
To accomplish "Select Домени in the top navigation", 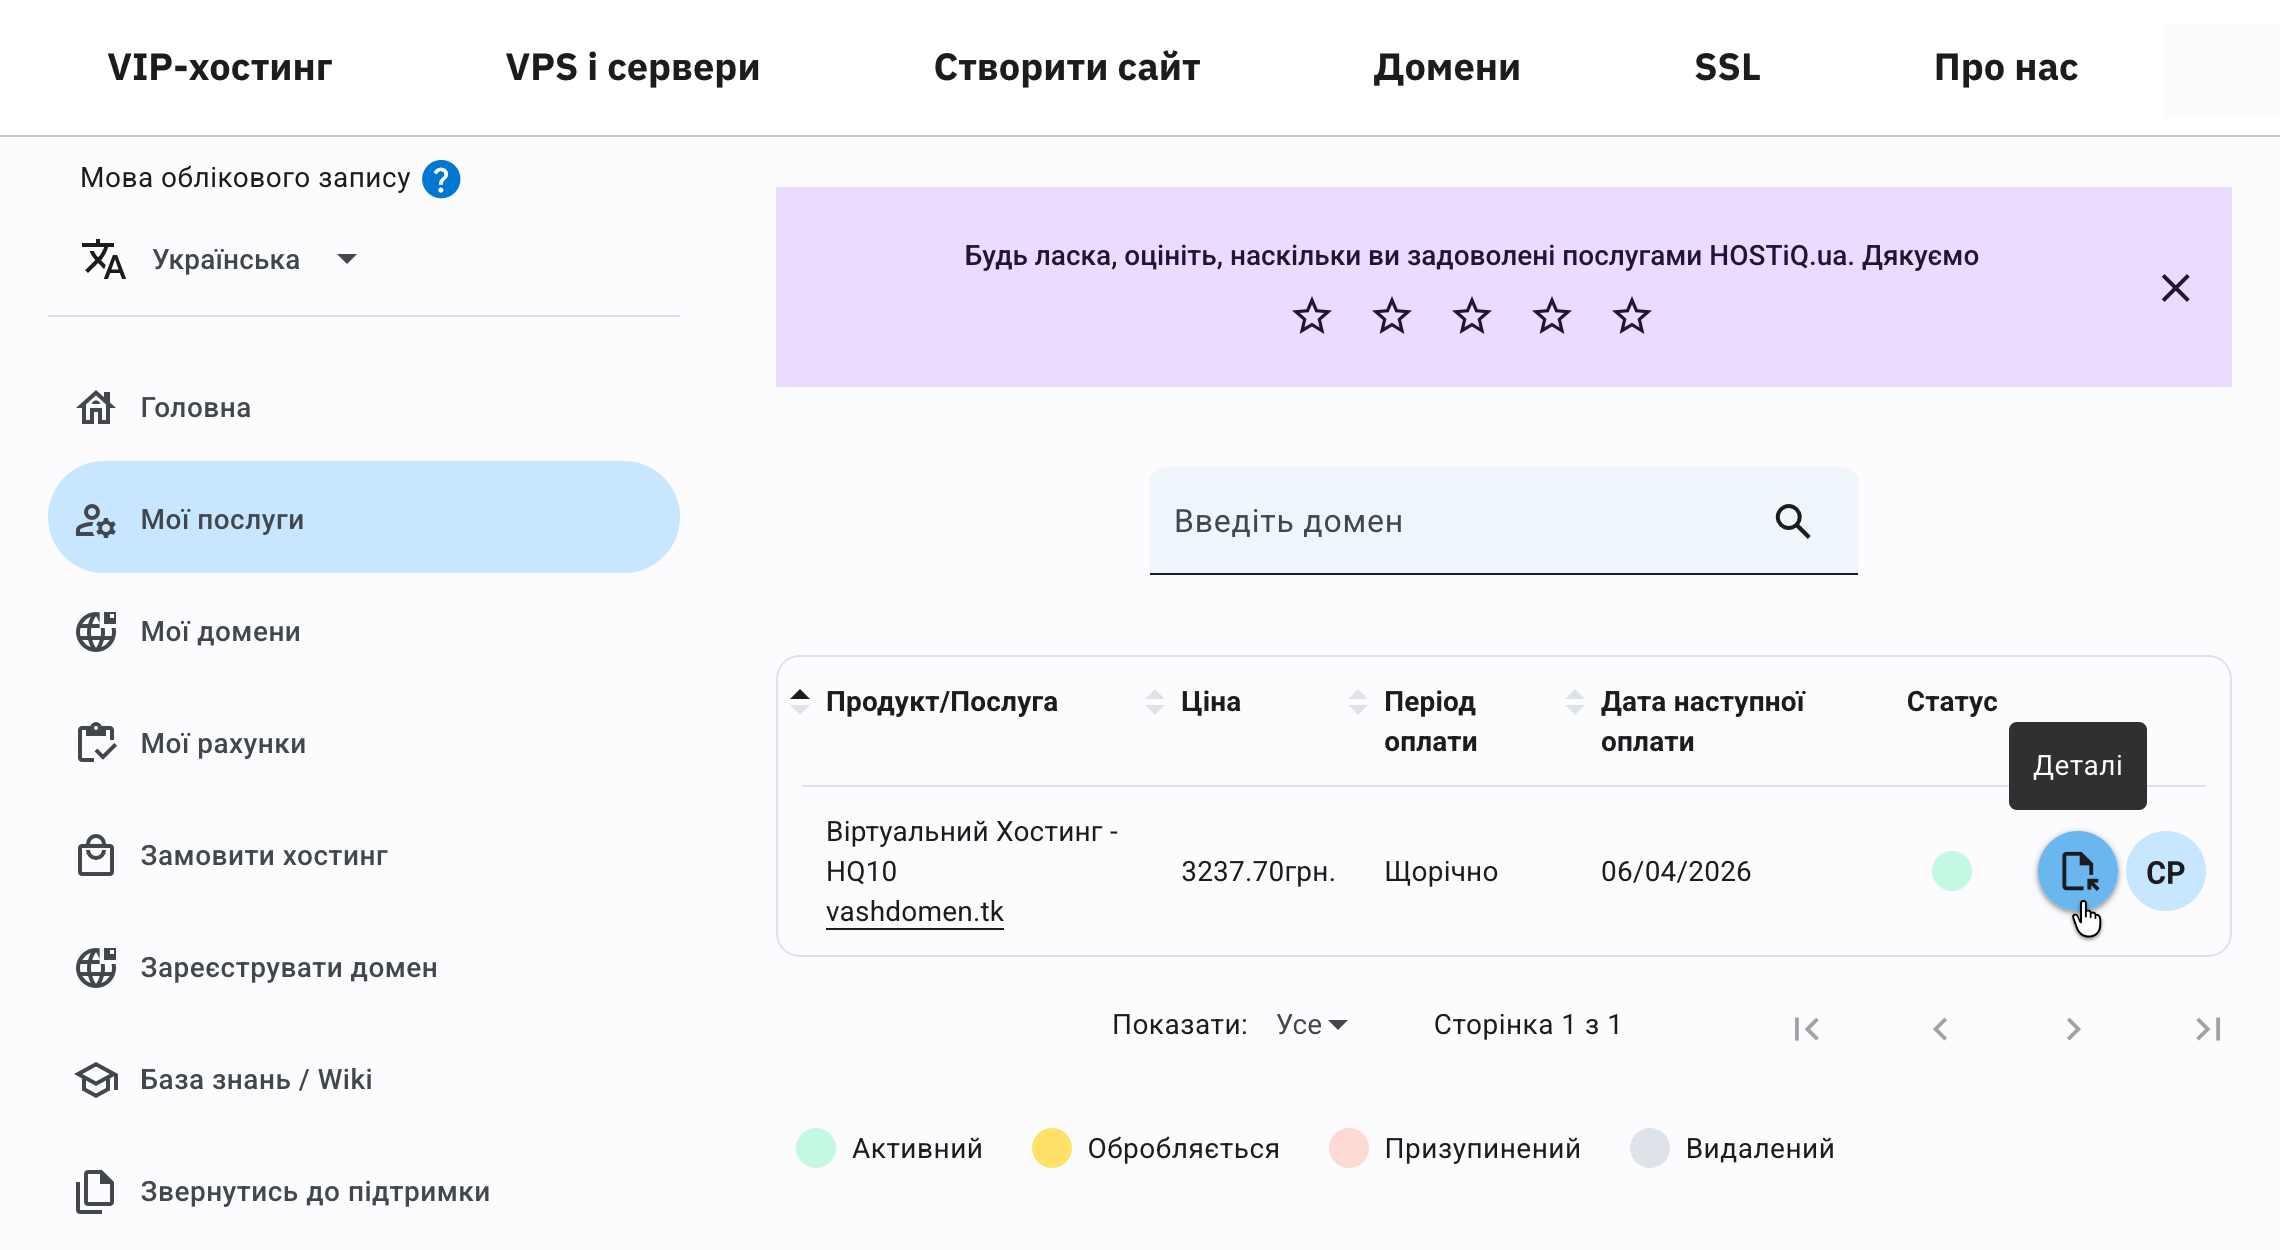I will click(1447, 67).
